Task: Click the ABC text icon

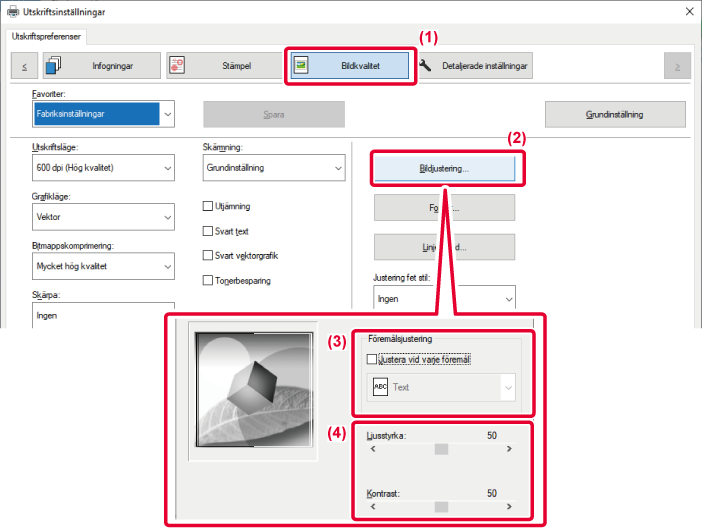Action: pos(379,386)
